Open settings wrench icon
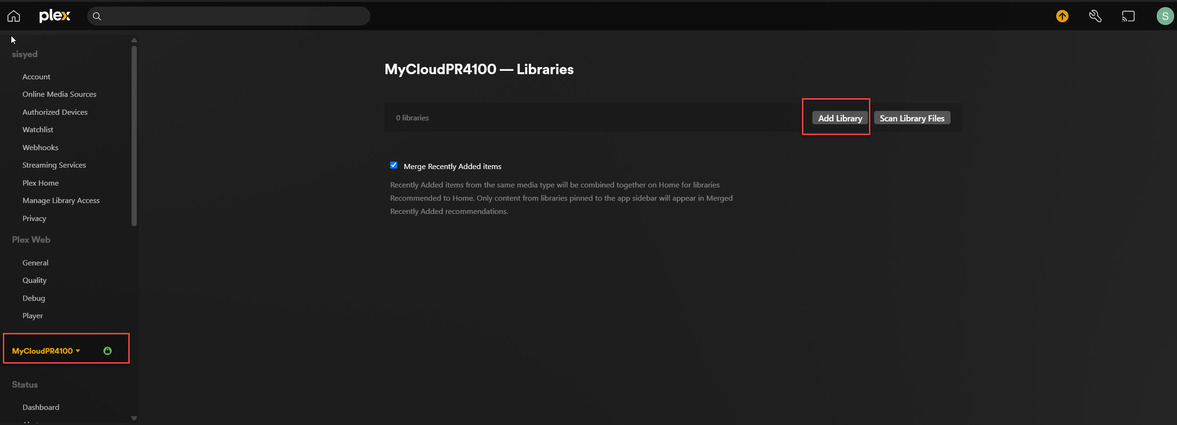 pos(1095,16)
